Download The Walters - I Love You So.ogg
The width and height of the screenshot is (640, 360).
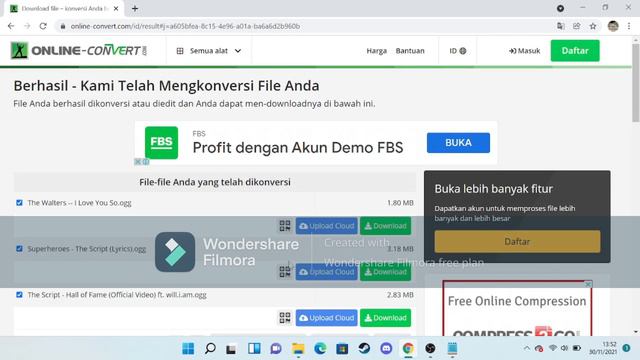pyautogui.click(x=385, y=226)
